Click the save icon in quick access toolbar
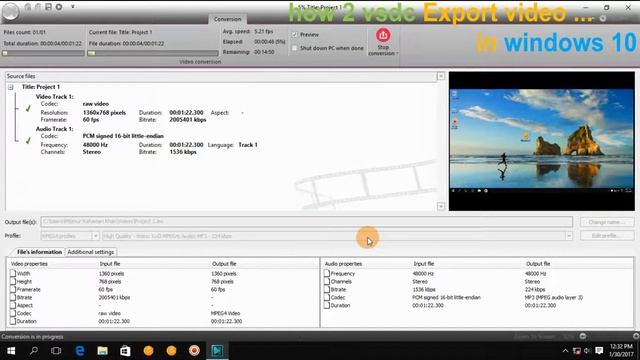This screenshot has height=360, width=640. pyautogui.click(x=48, y=7)
